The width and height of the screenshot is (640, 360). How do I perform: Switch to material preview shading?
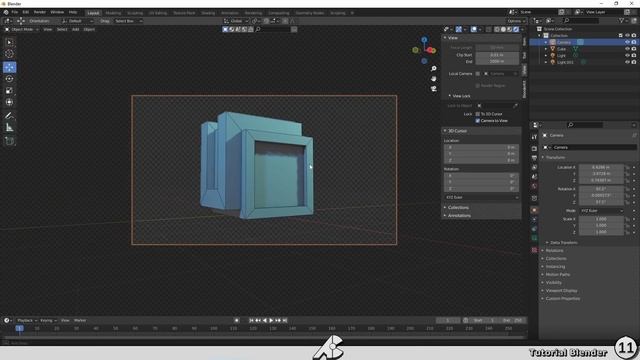click(x=510, y=29)
